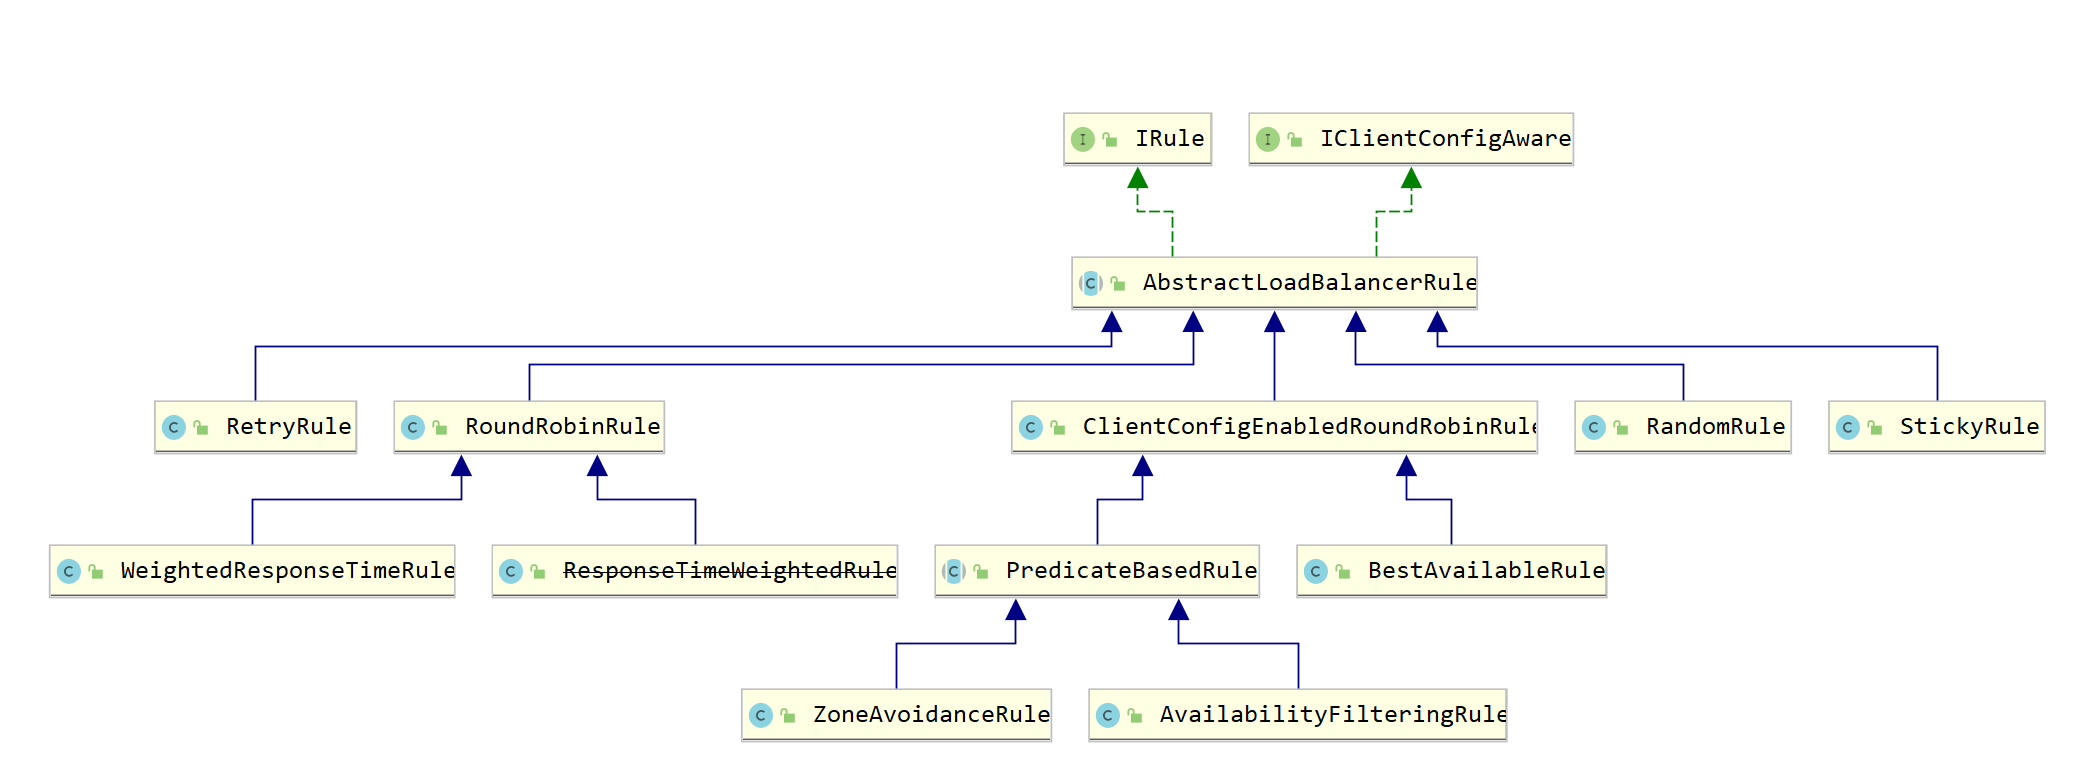The image size is (2094, 778).
Task: Click the green arrowhead pointing to IRule
Action: pos(1137,179)
